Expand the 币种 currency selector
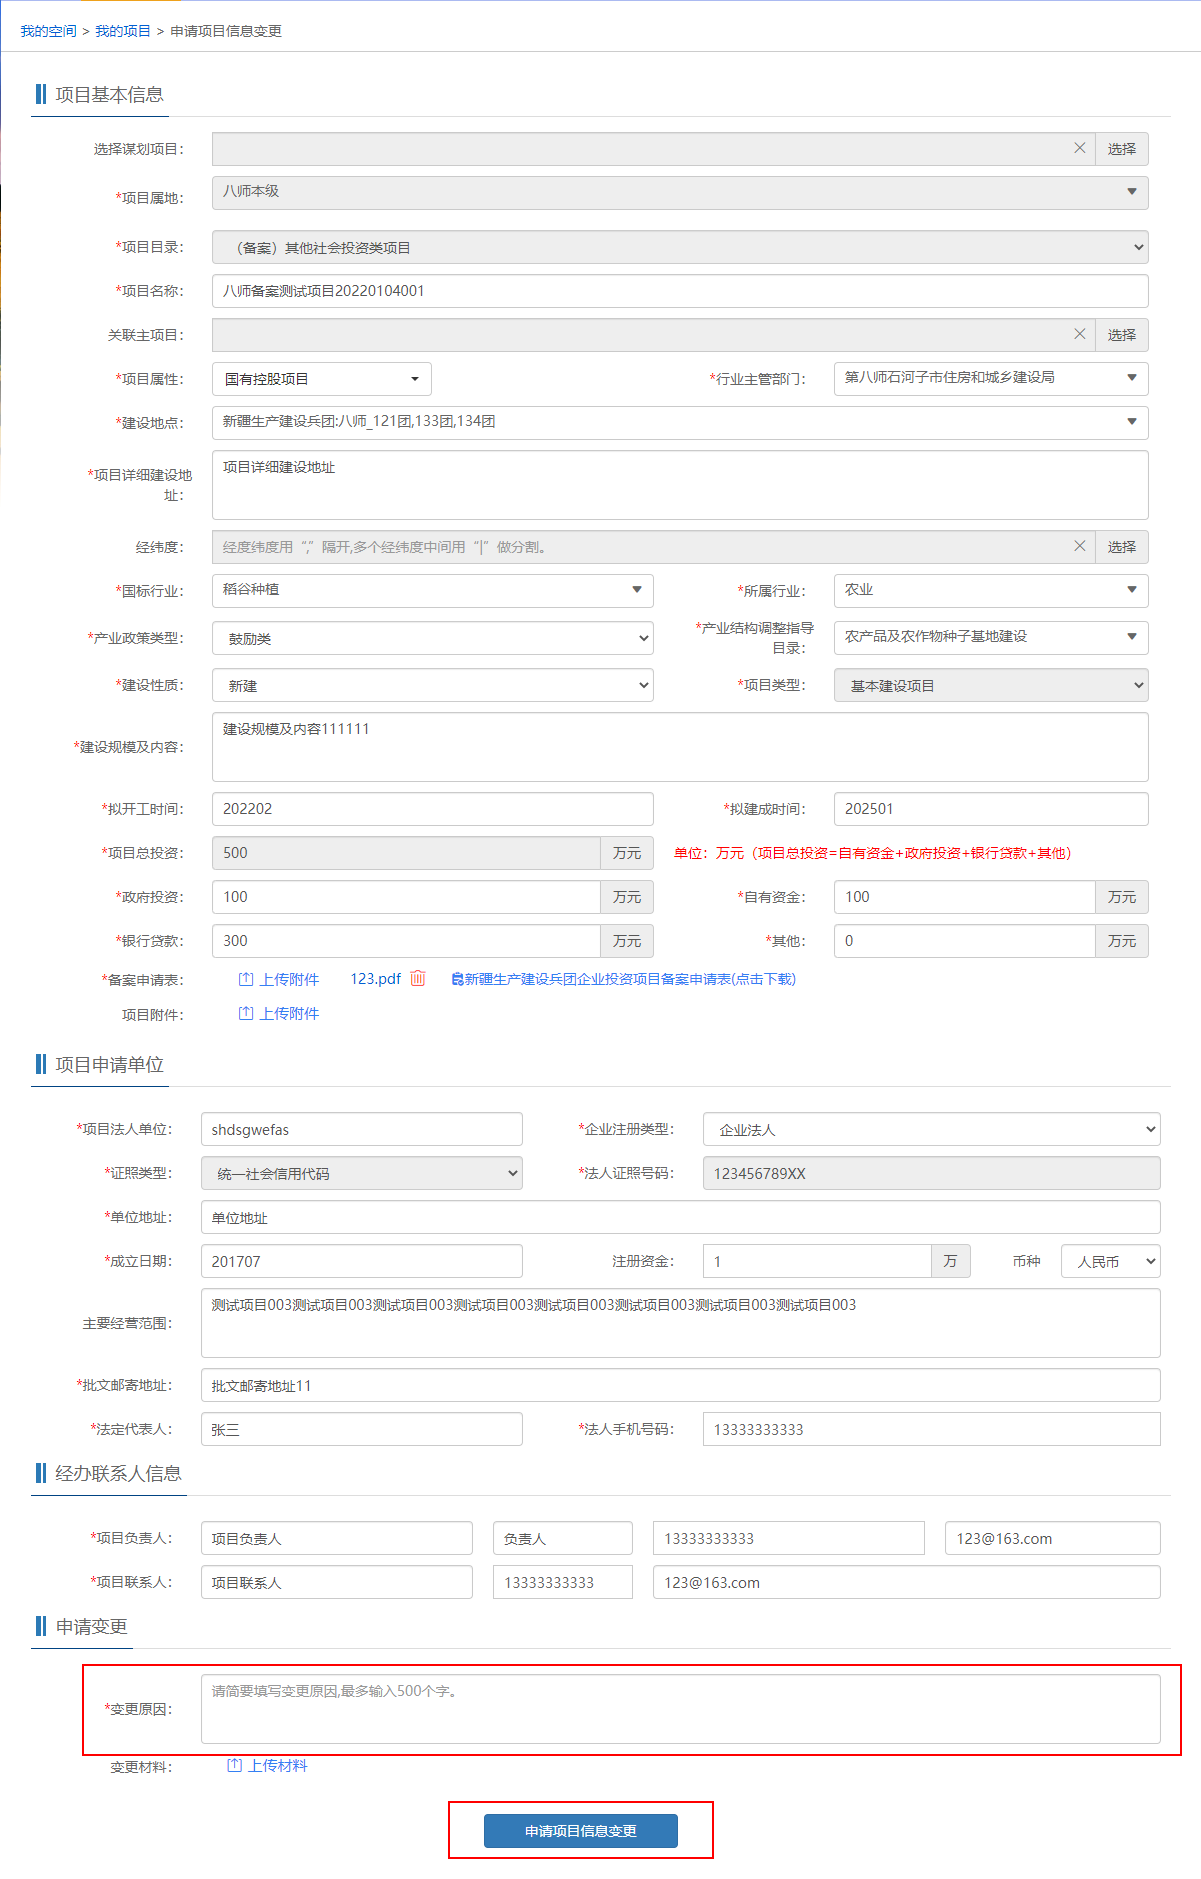 click(x=1110, y=1261)
